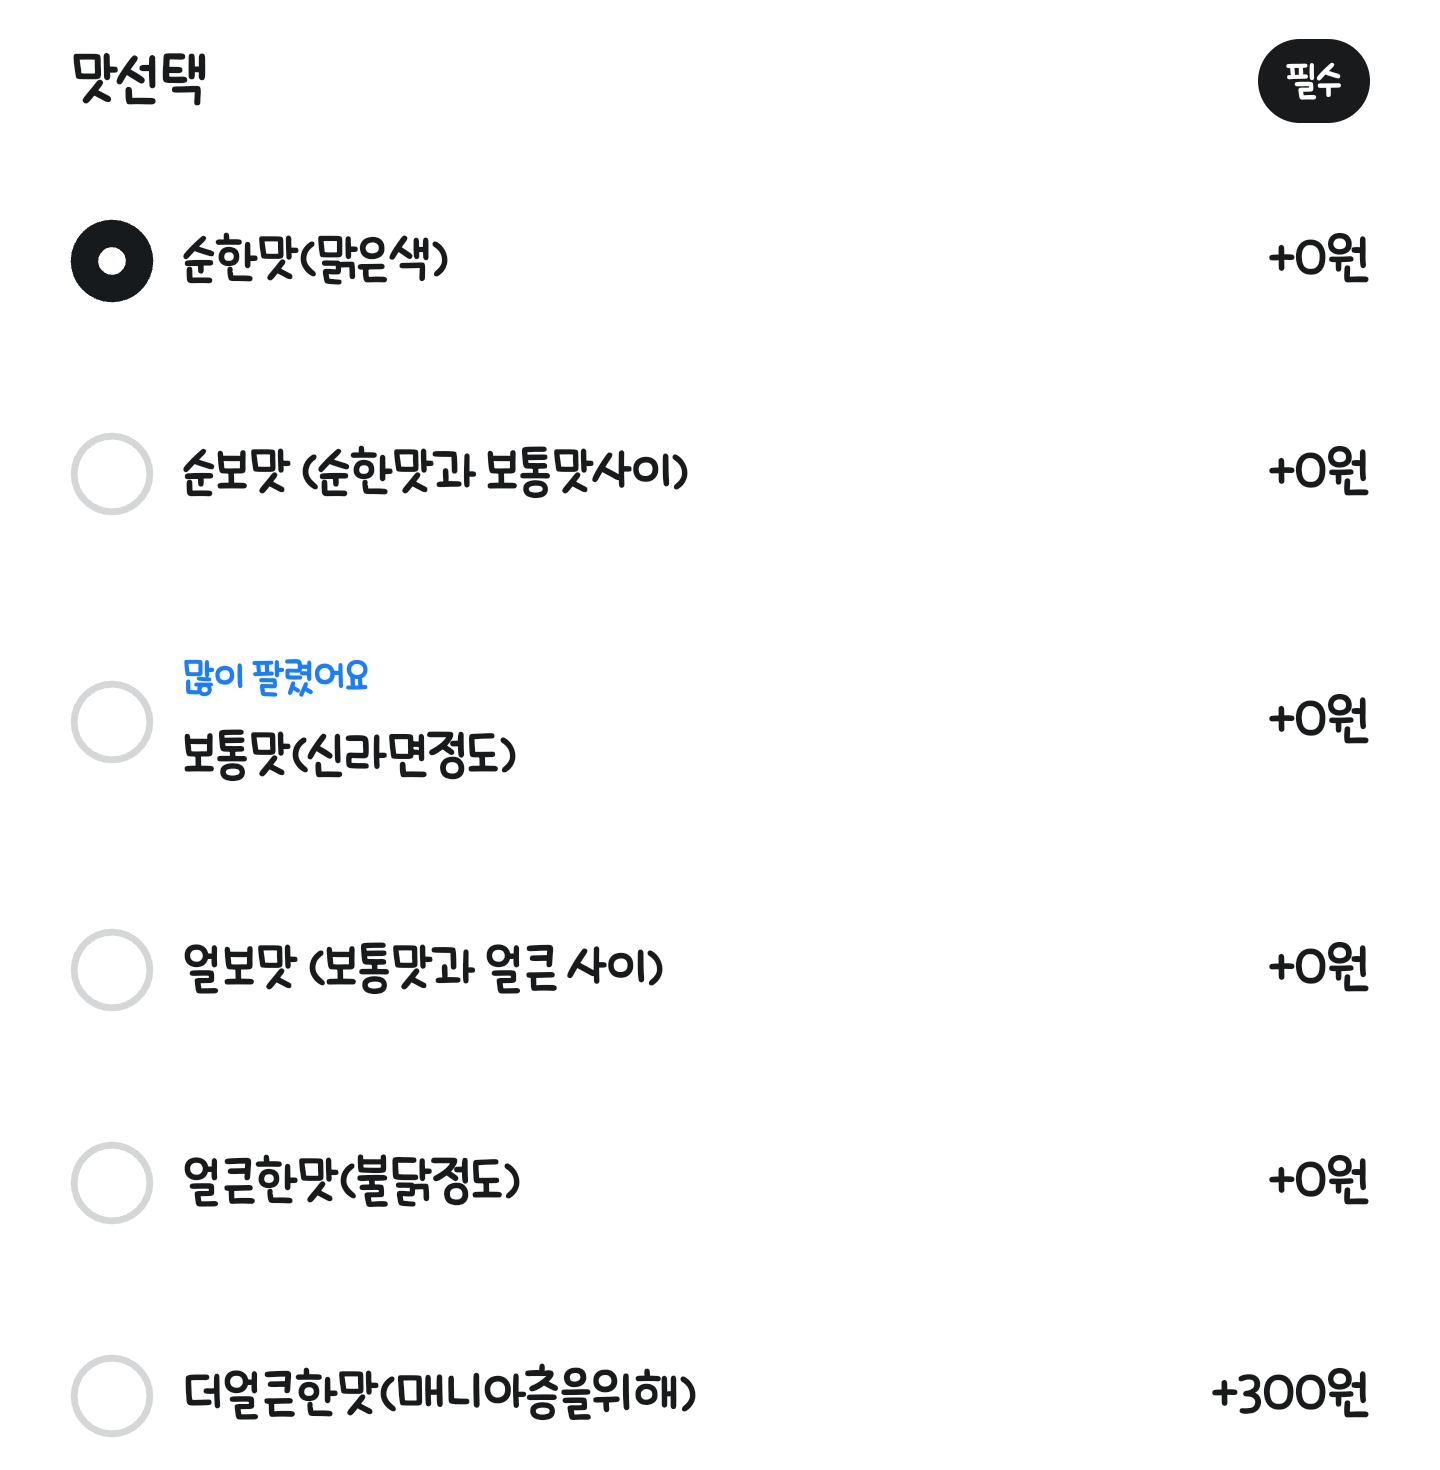The image size is (1440, 1470).
Task: Click the 많이 팔렸어요 popularity tag
Action: [x=276, y=677]
